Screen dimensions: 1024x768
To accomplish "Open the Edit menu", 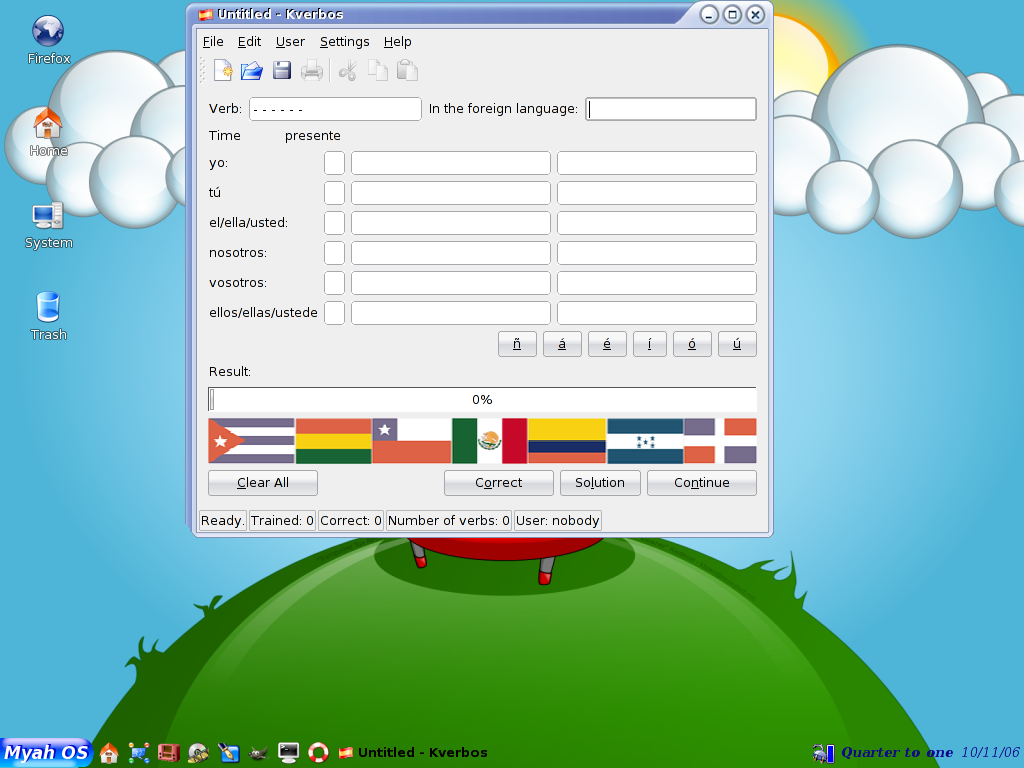I will [249, 42].
